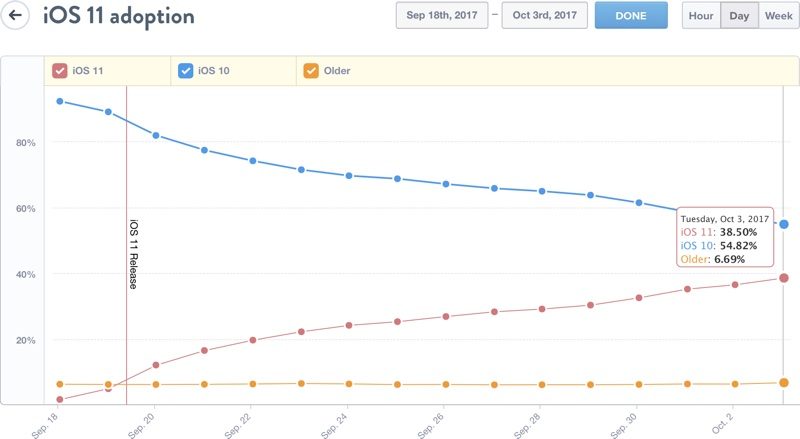The height and width of the screenshot is (439, 800).
Task: Uncheck the Older series checkbox
Action: tap(310, 71)
